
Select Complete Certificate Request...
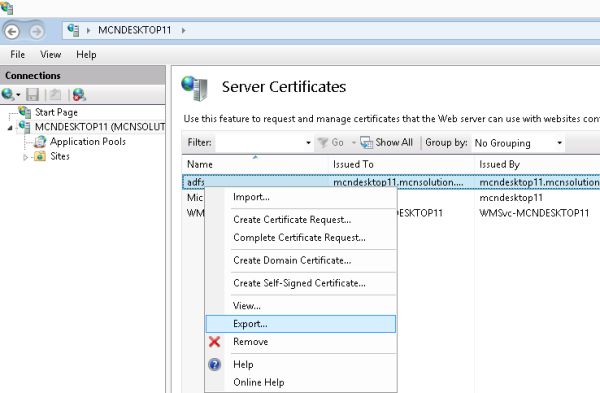click(301, 238)
